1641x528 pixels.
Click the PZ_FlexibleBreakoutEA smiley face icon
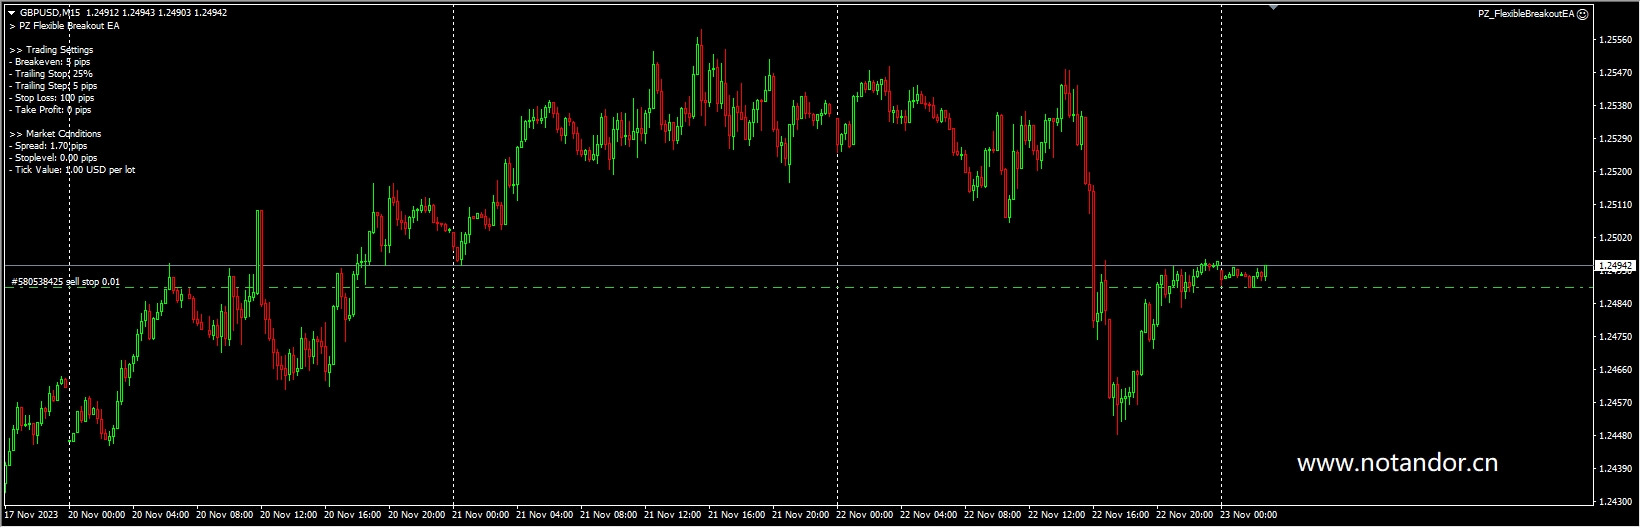coord(1582,14)
